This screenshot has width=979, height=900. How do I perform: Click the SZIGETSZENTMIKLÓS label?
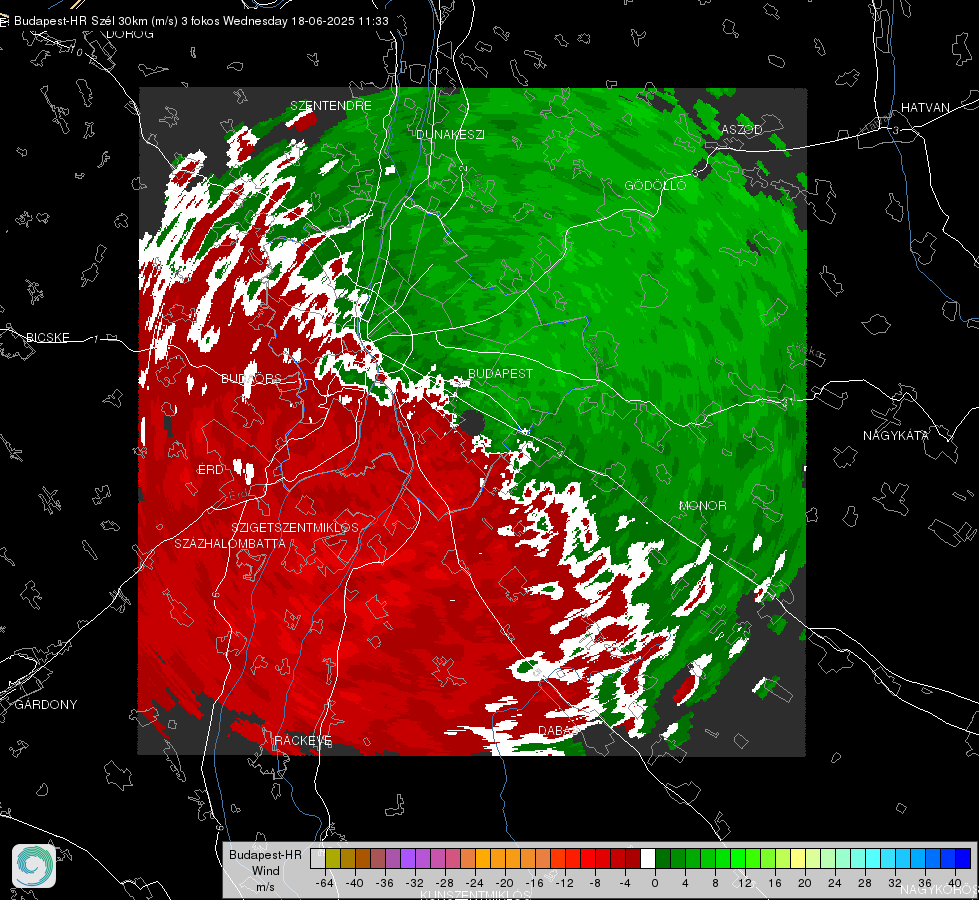click(x=295, y=527)
